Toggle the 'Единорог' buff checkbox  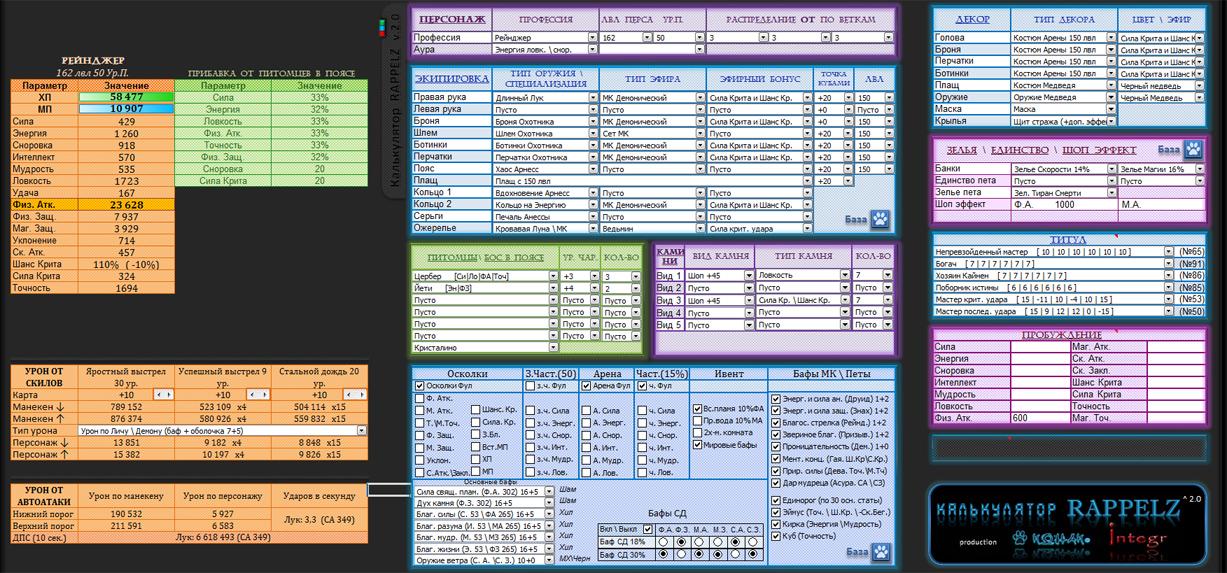[x=776, y=499]
